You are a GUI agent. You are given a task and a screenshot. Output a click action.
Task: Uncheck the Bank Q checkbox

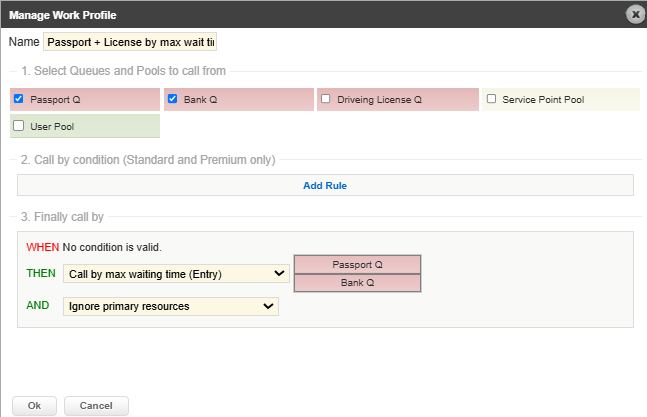click(172, 99)
